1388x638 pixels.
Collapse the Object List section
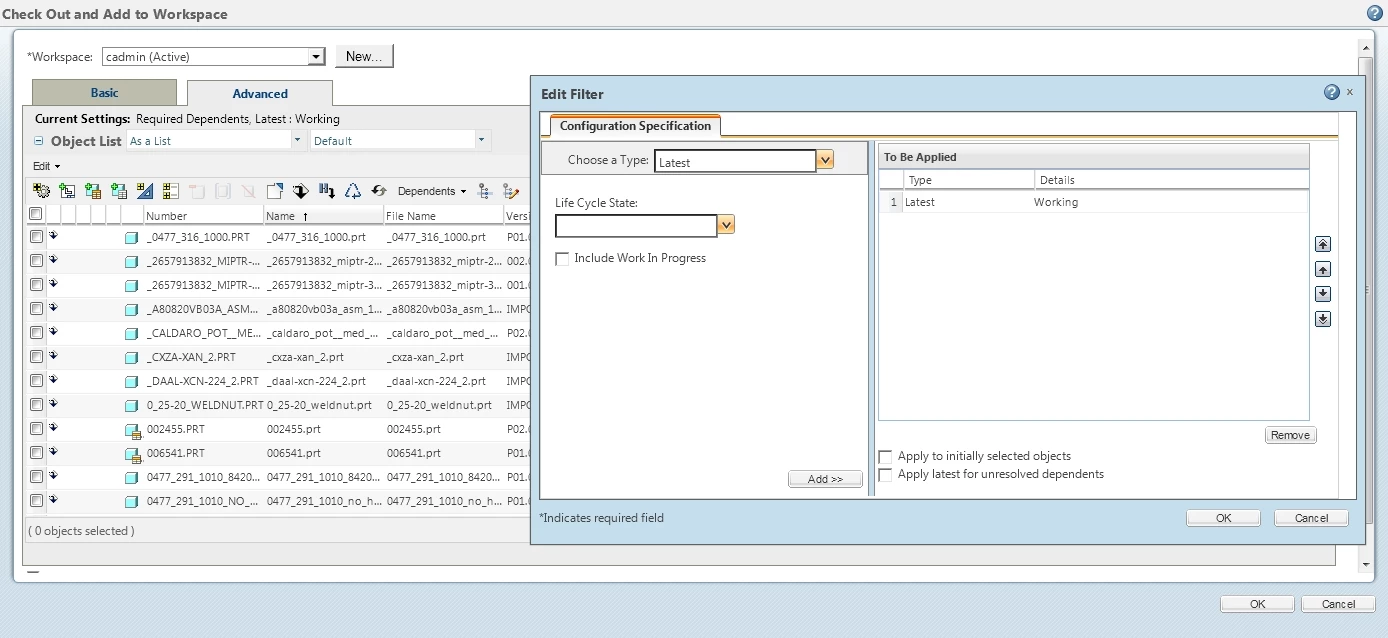(x=39, y=141)
